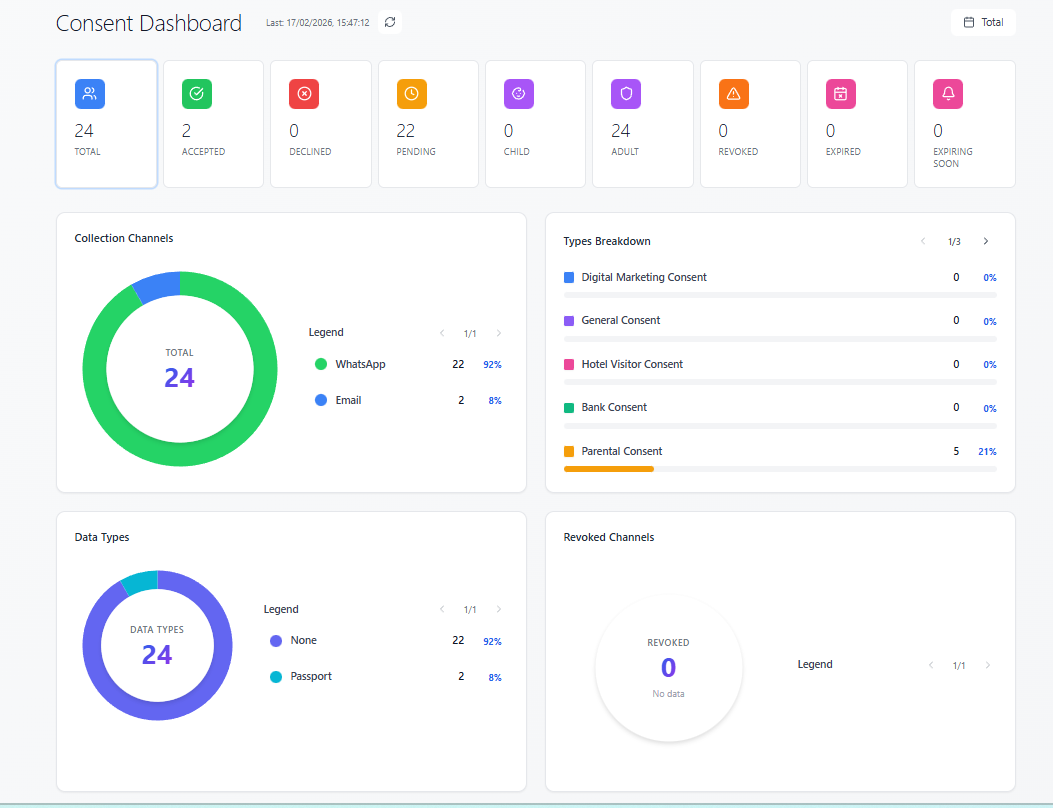Click the Child consent icon

518,93
